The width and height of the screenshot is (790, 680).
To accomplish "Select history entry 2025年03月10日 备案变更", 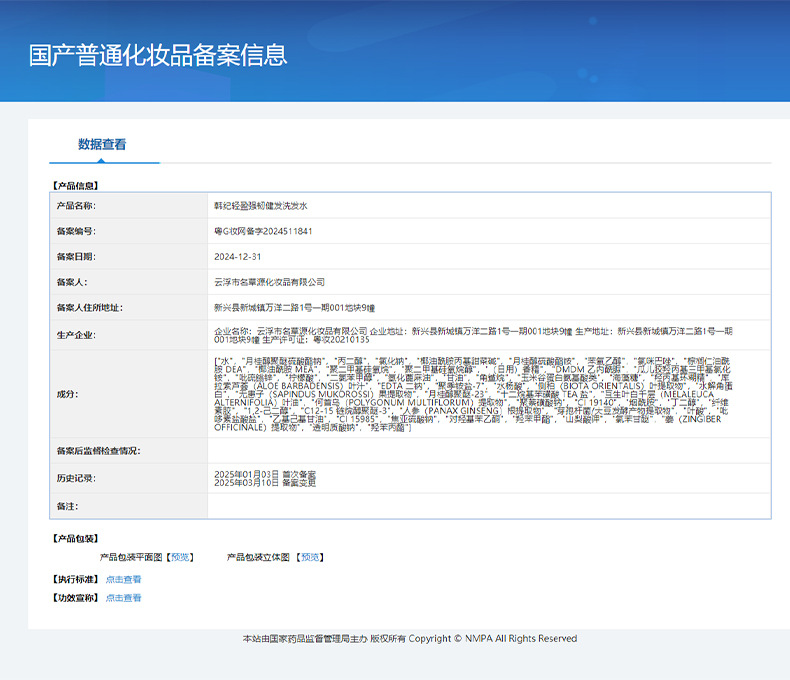I will pos(265,483).
